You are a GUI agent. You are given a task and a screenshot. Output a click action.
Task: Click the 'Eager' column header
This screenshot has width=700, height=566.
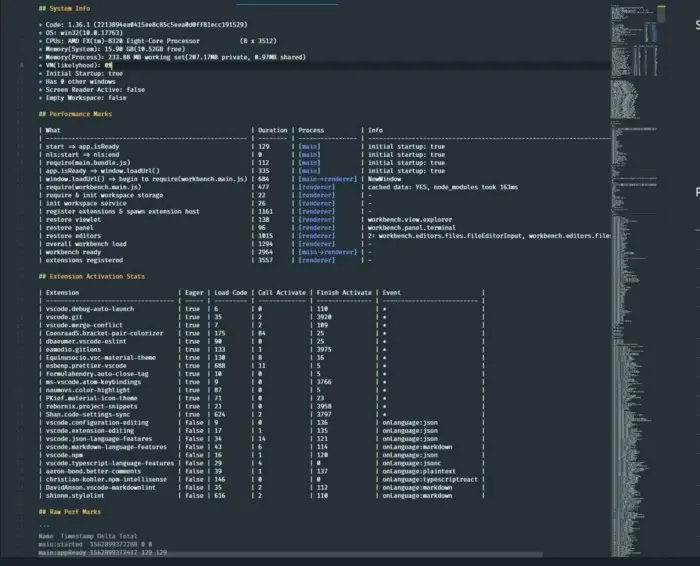[194, 293]
